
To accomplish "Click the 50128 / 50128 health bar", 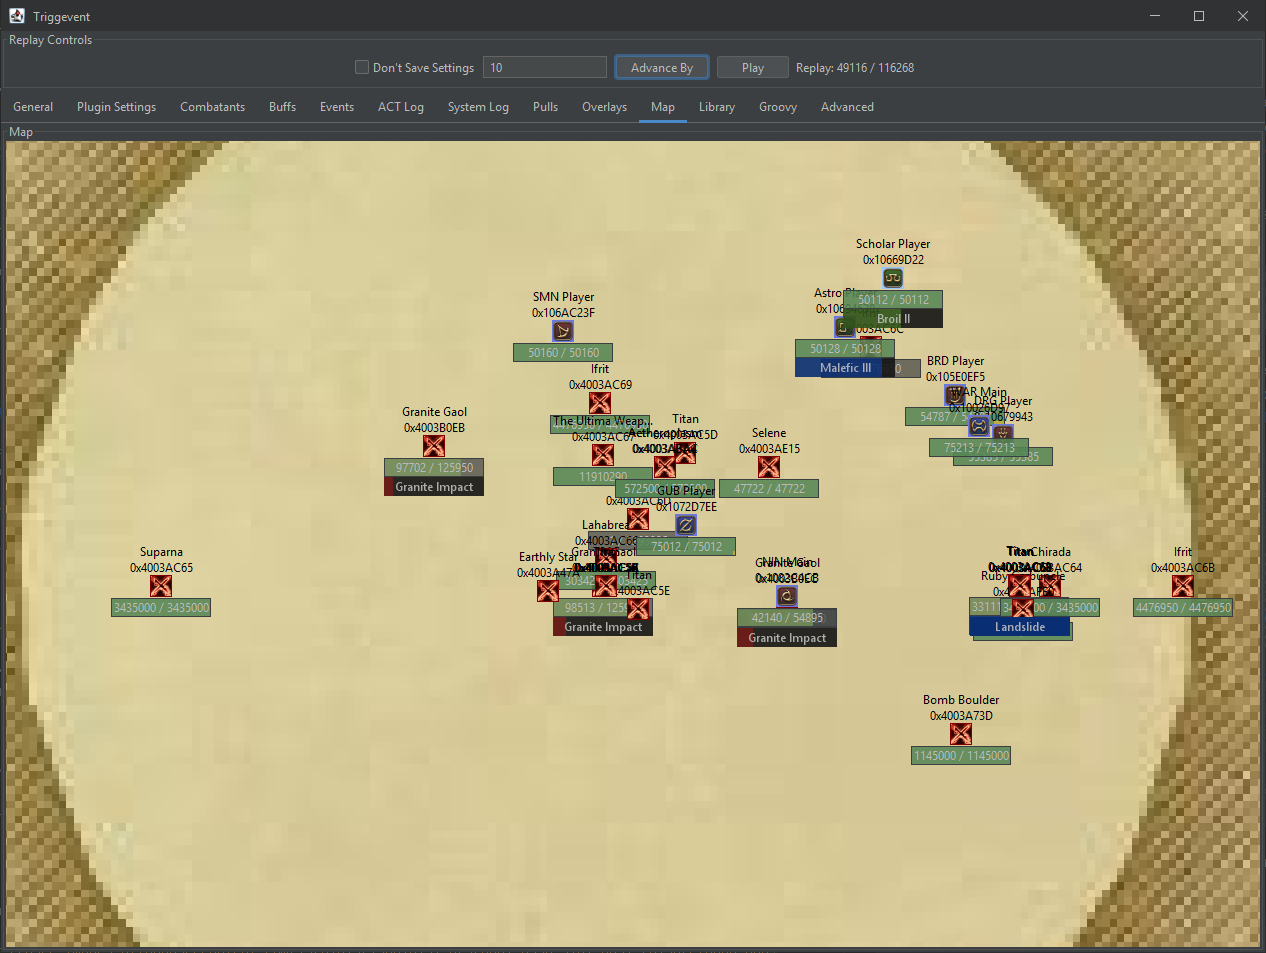I will pos(845,348).
